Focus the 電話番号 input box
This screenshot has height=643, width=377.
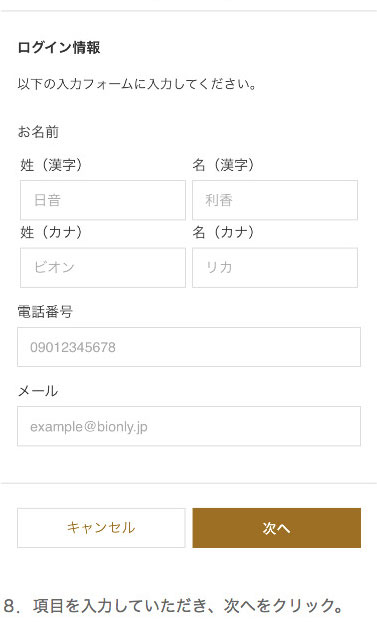(x=189, y=347)
